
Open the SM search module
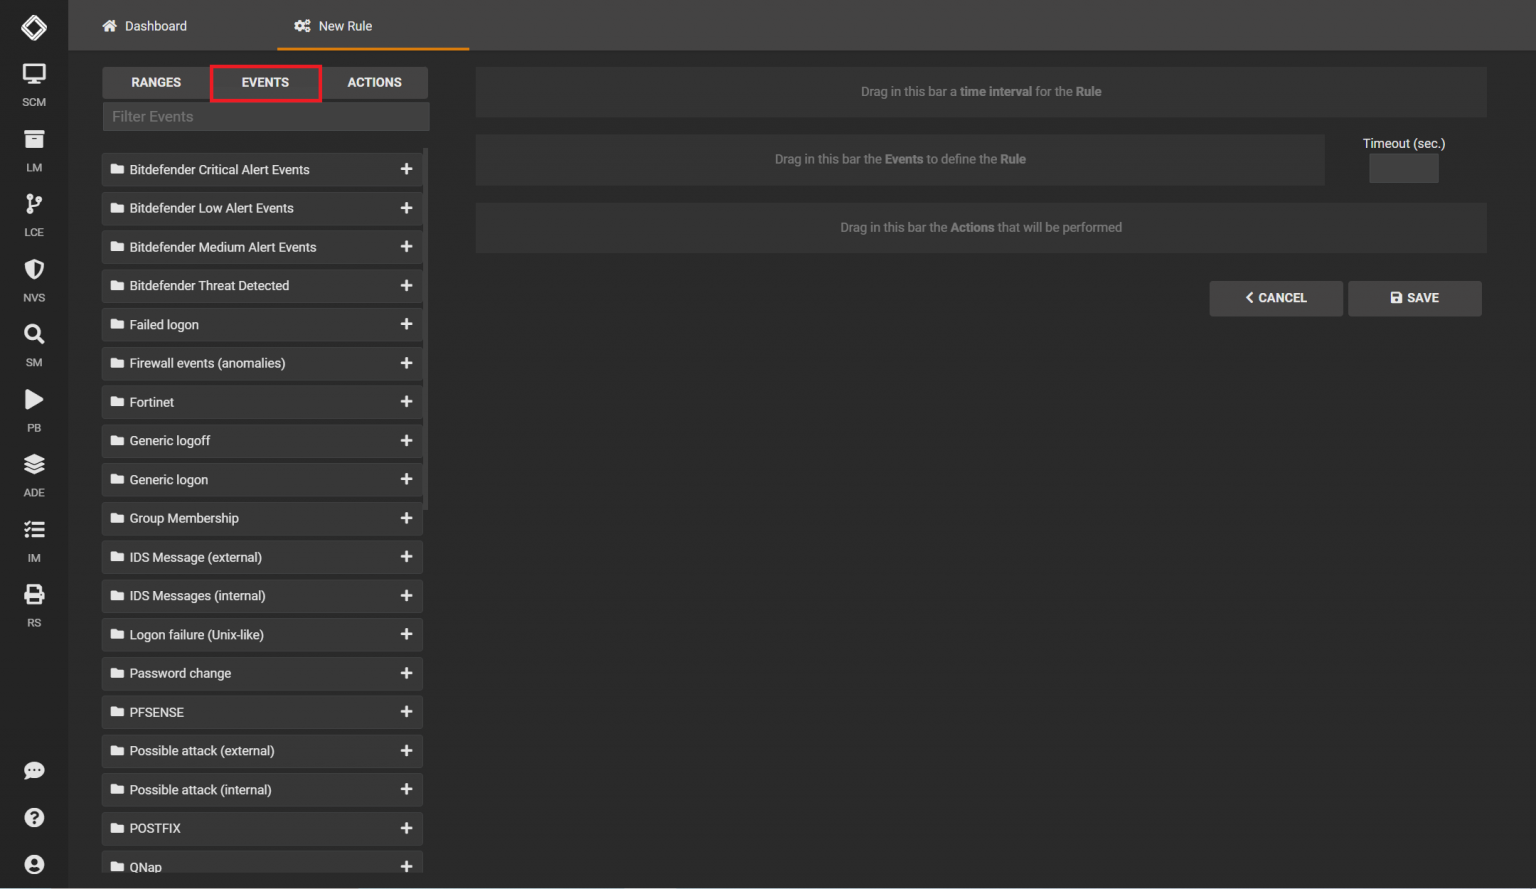(33, 335)
